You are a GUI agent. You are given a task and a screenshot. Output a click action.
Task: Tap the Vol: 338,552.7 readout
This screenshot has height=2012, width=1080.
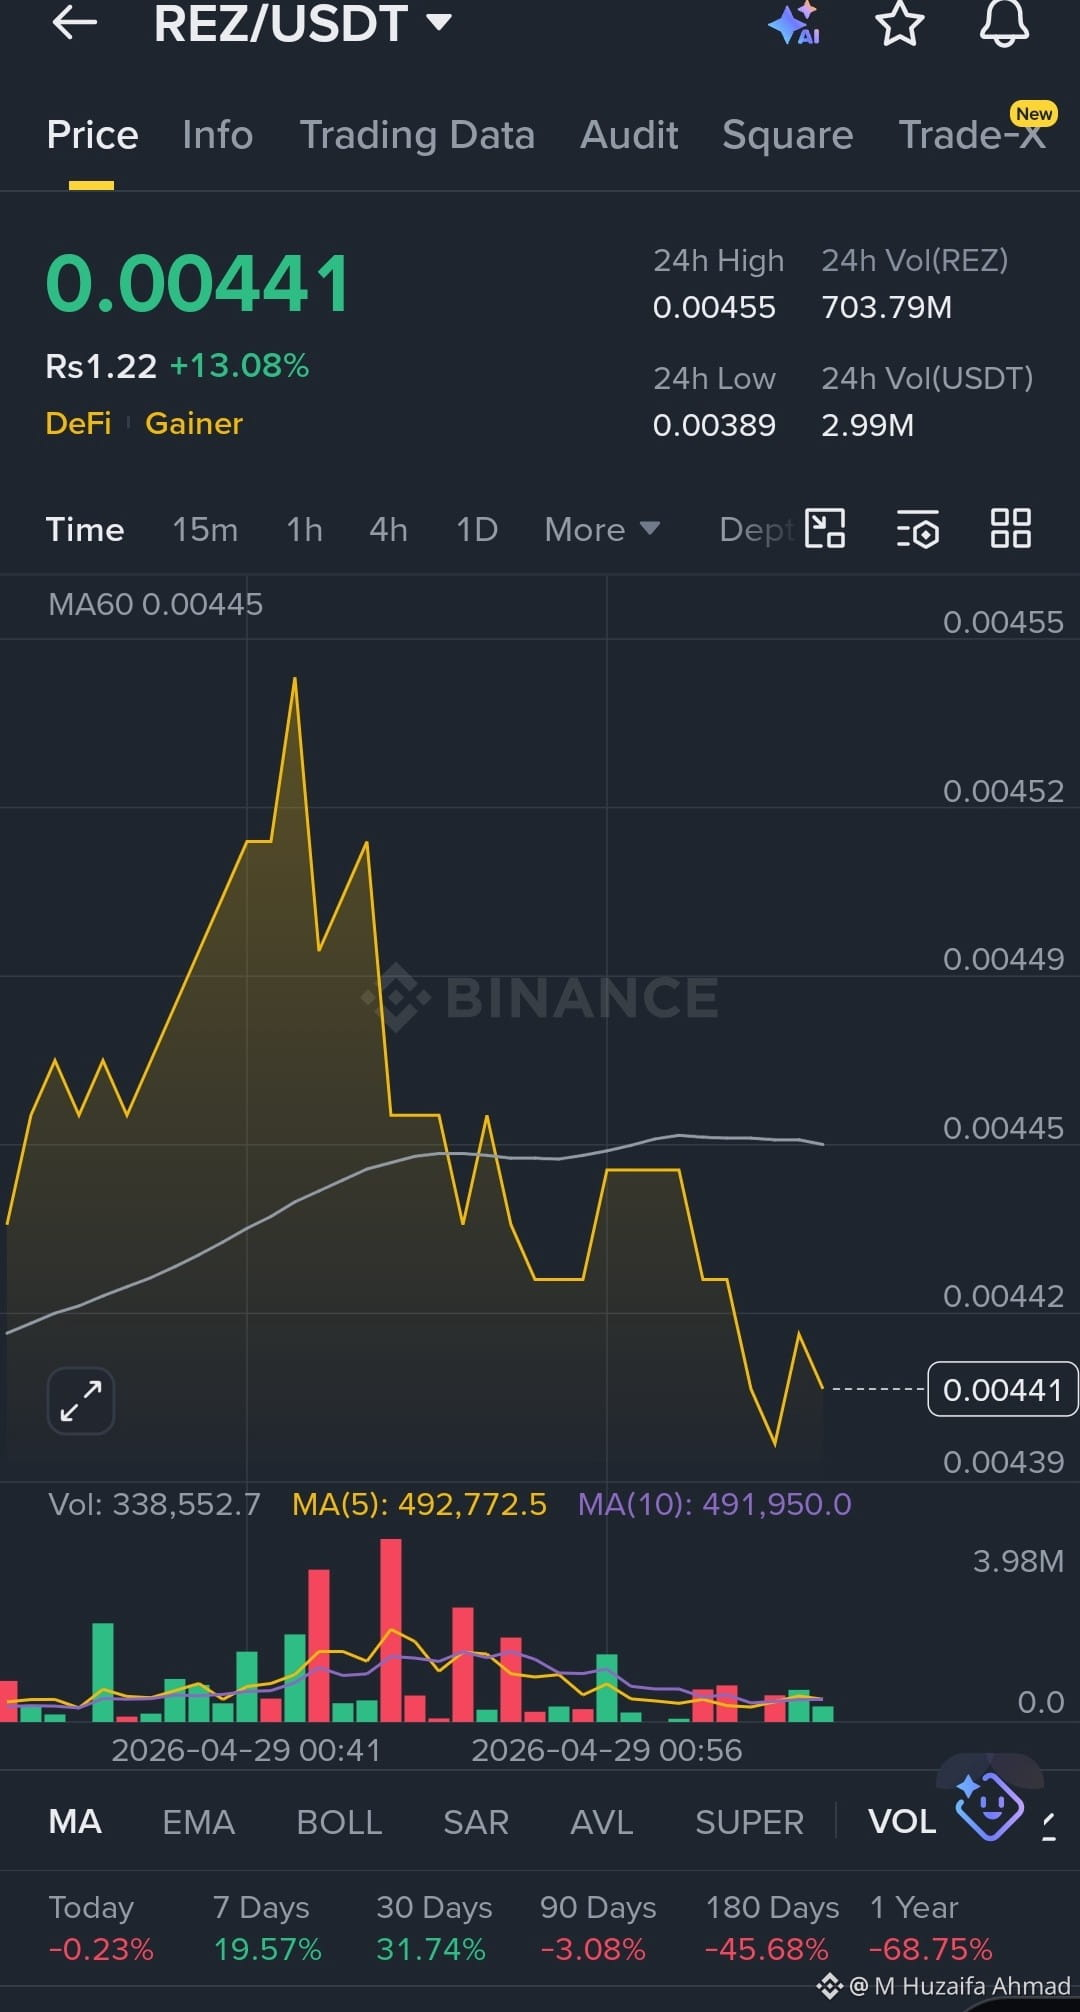pos(154,1504)
